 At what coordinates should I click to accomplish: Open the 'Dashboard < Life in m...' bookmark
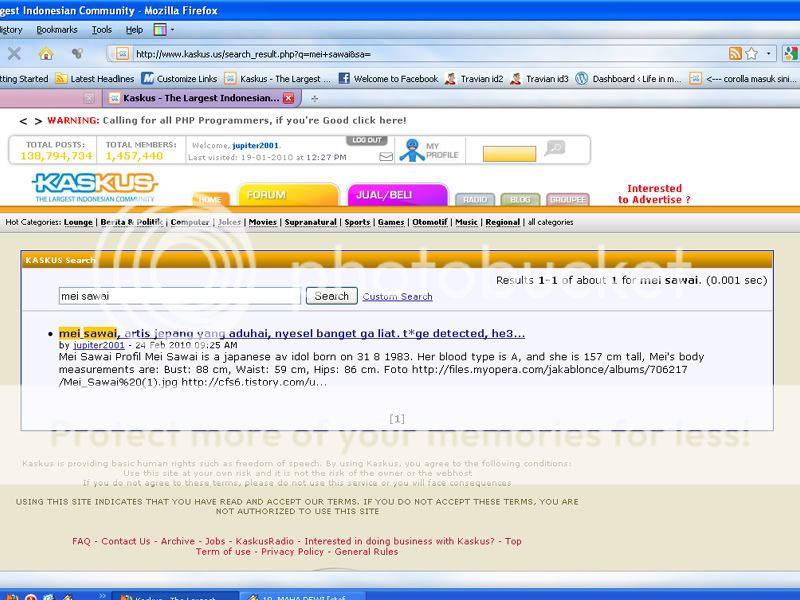click(629, 79)
